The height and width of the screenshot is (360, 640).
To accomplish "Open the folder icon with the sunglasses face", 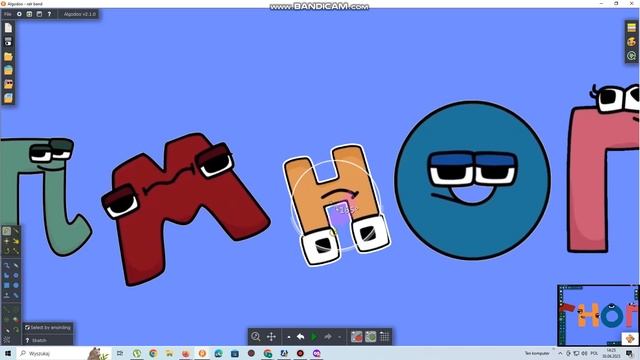I will pos(8,84).
